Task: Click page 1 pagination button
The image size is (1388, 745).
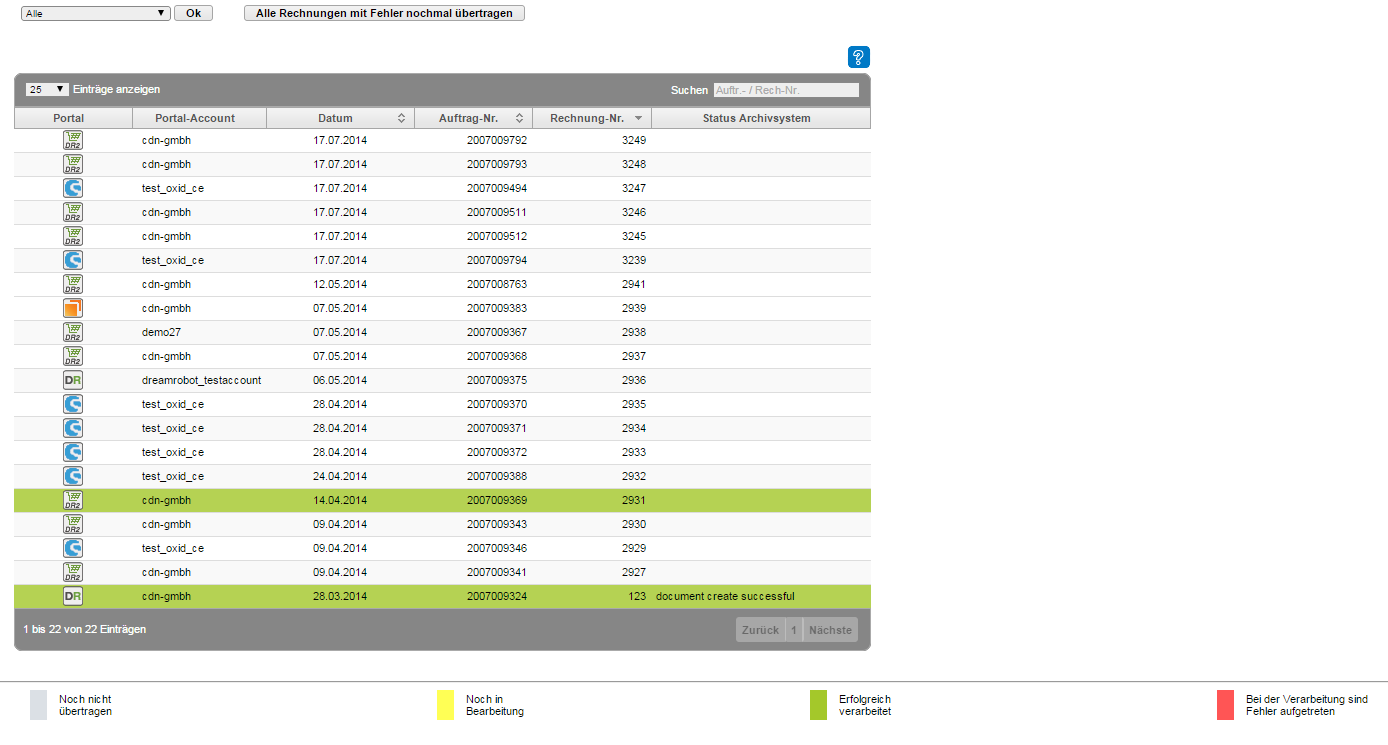Action: (793, 630)
